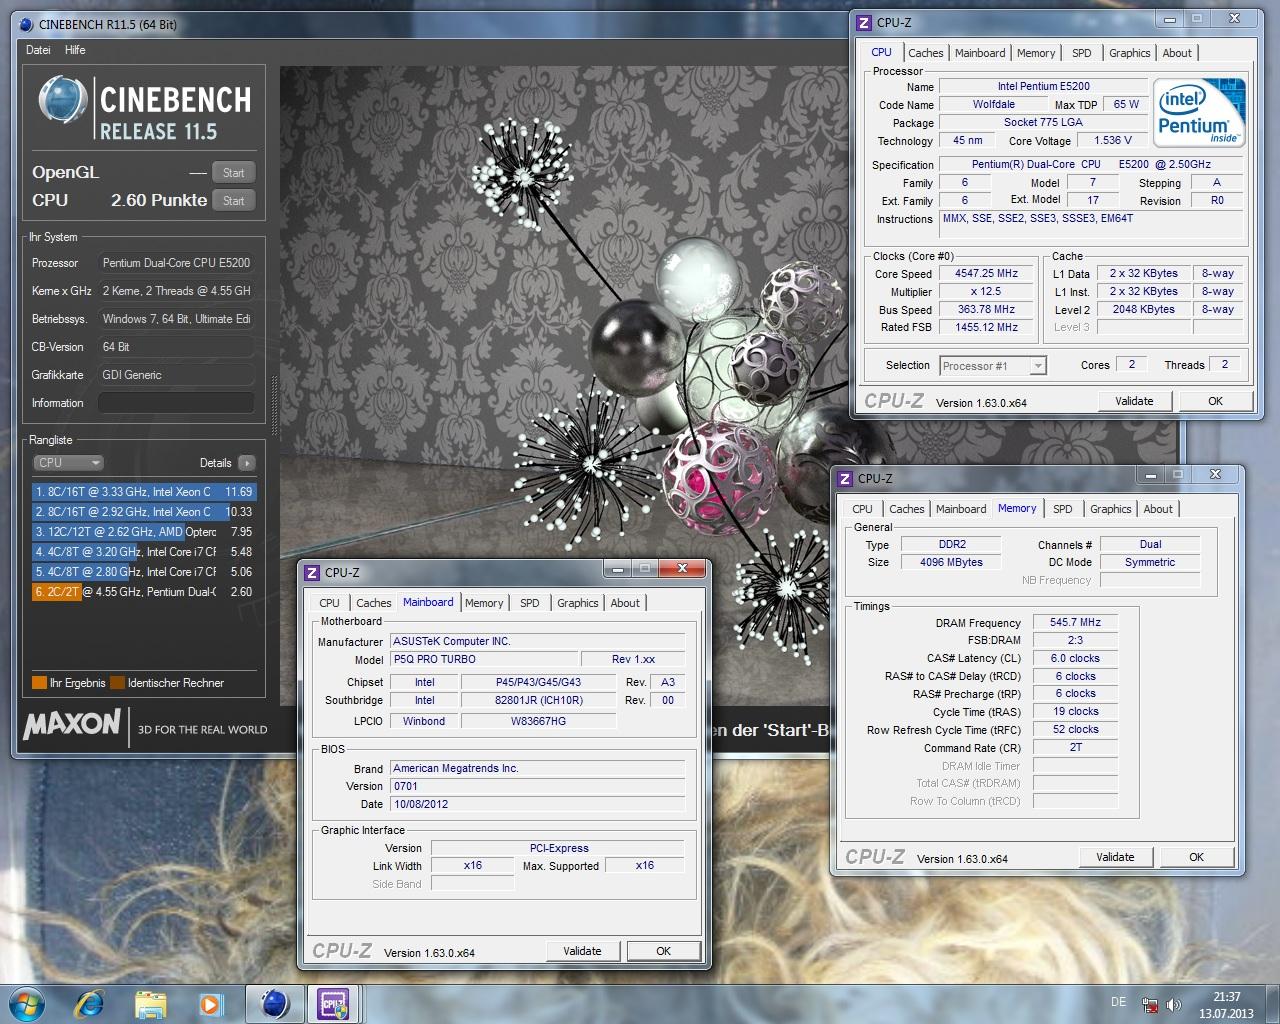Click the Betriebssys. field Windows 7, 64 Bit
Image resolution: width=1280 pixels, height=1024 pixels.
tap(176, 319)
